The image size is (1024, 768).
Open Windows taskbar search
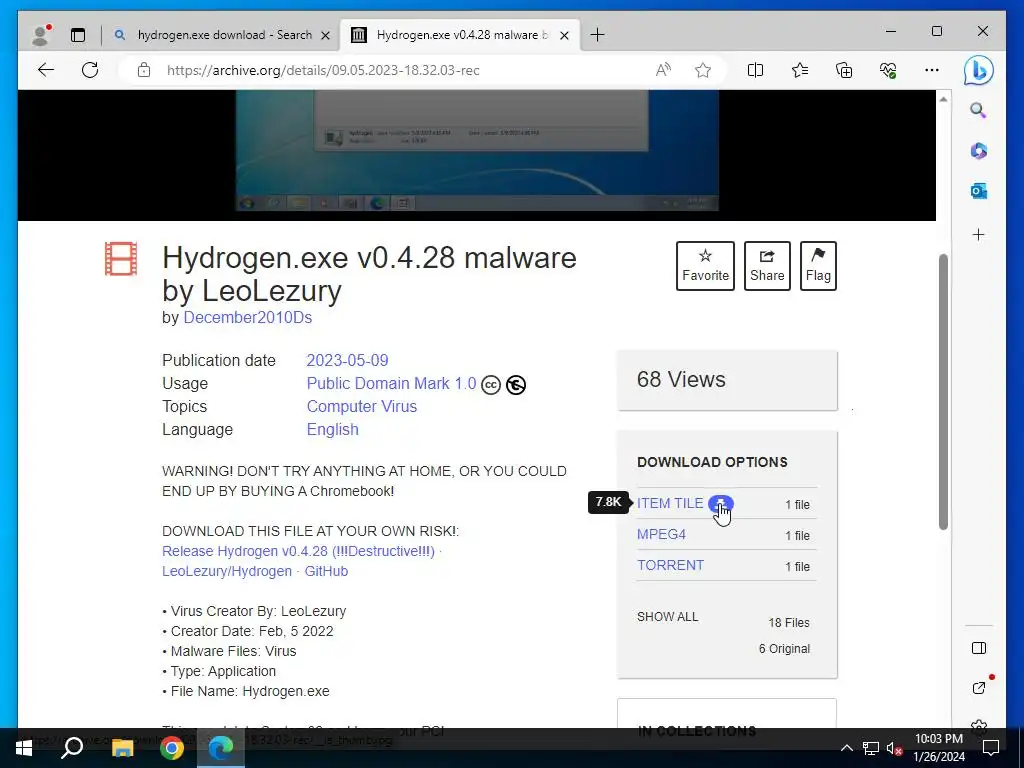coord(72,748)
